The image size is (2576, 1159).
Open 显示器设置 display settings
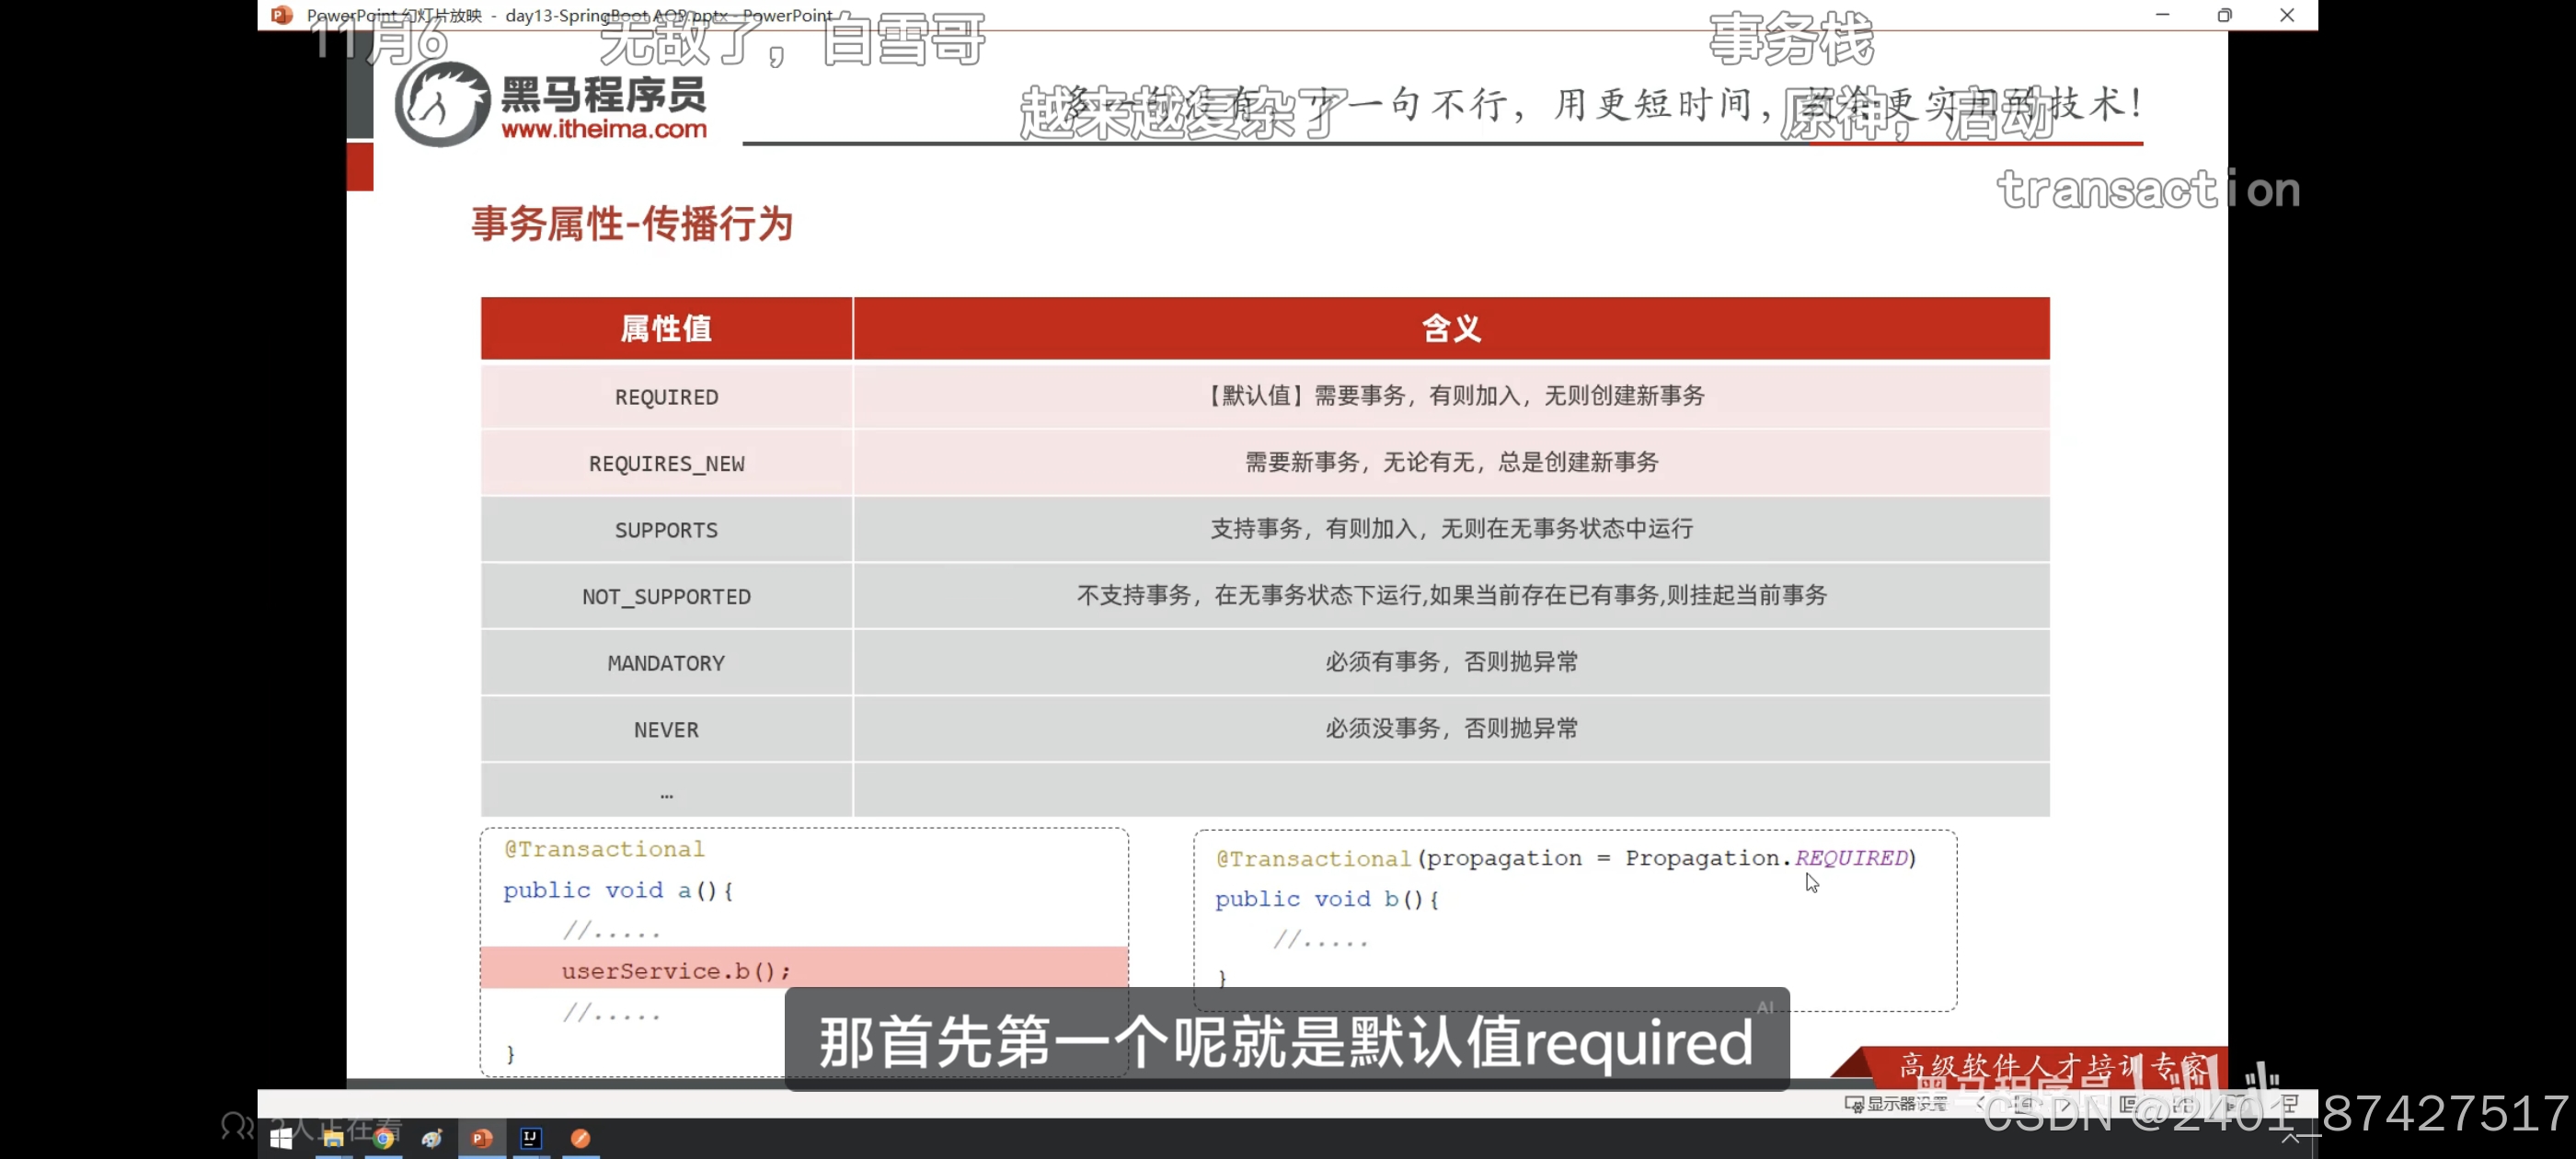coord(1896,1103)
